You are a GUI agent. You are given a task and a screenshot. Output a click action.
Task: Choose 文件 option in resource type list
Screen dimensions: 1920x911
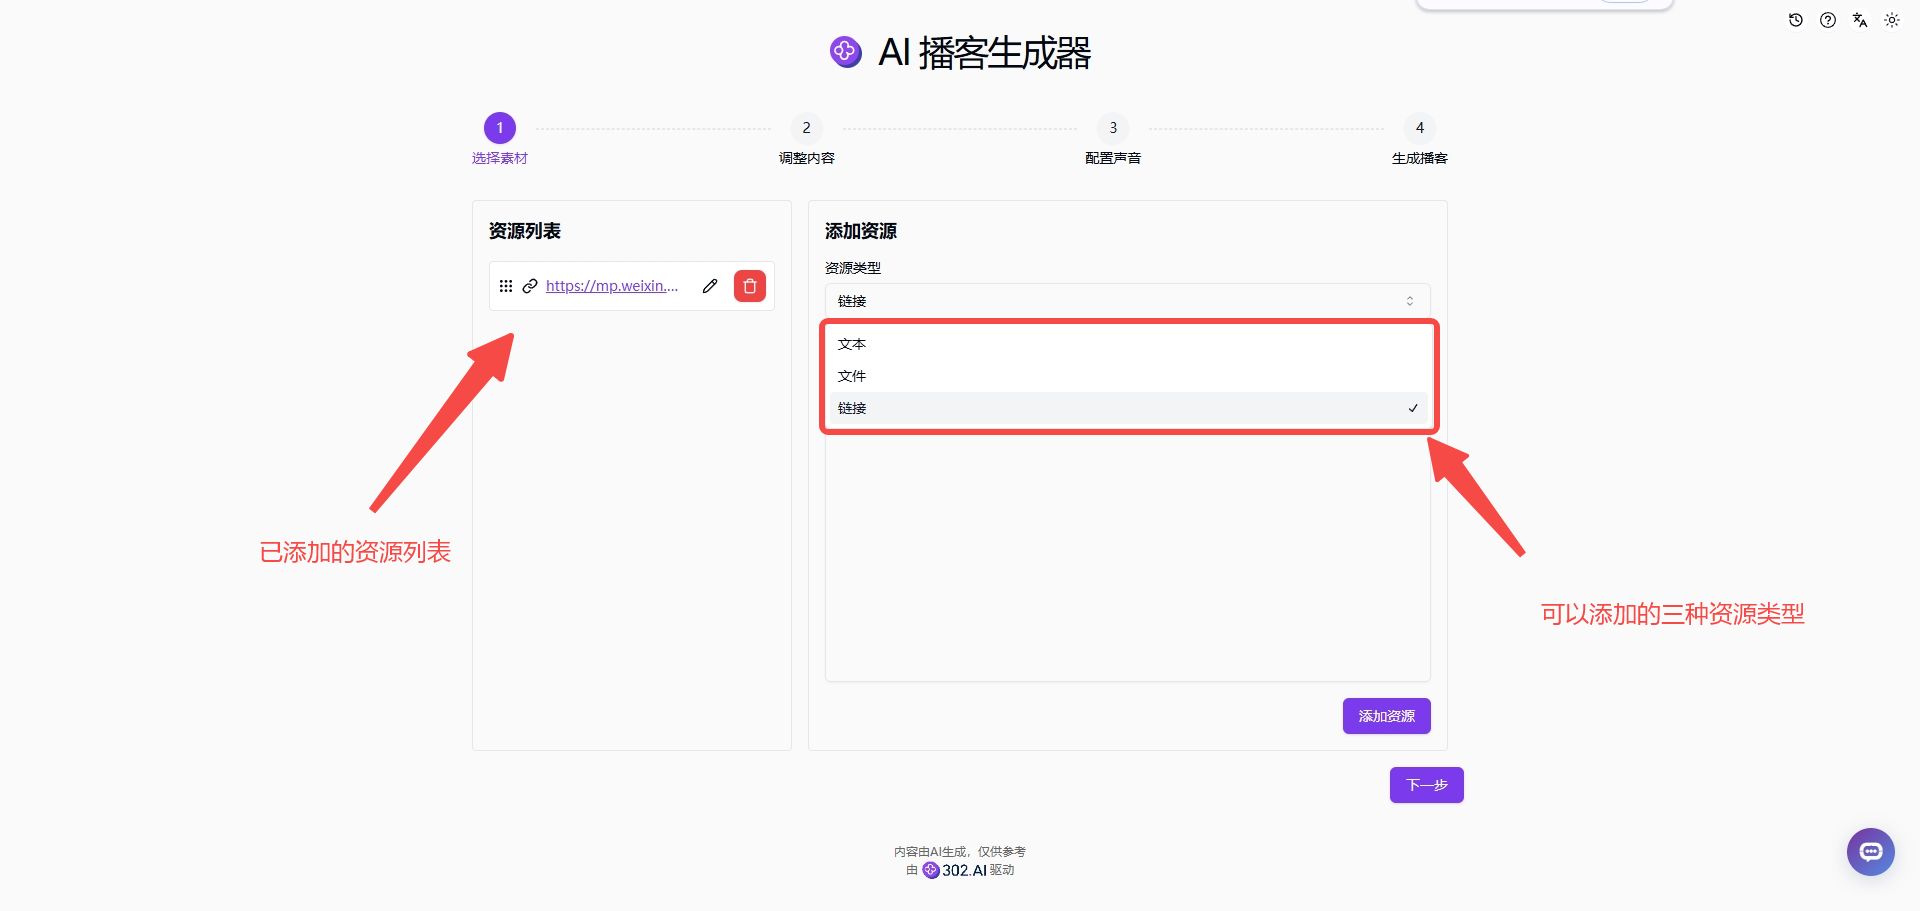pyautogui.click(x=1127, y=376)
